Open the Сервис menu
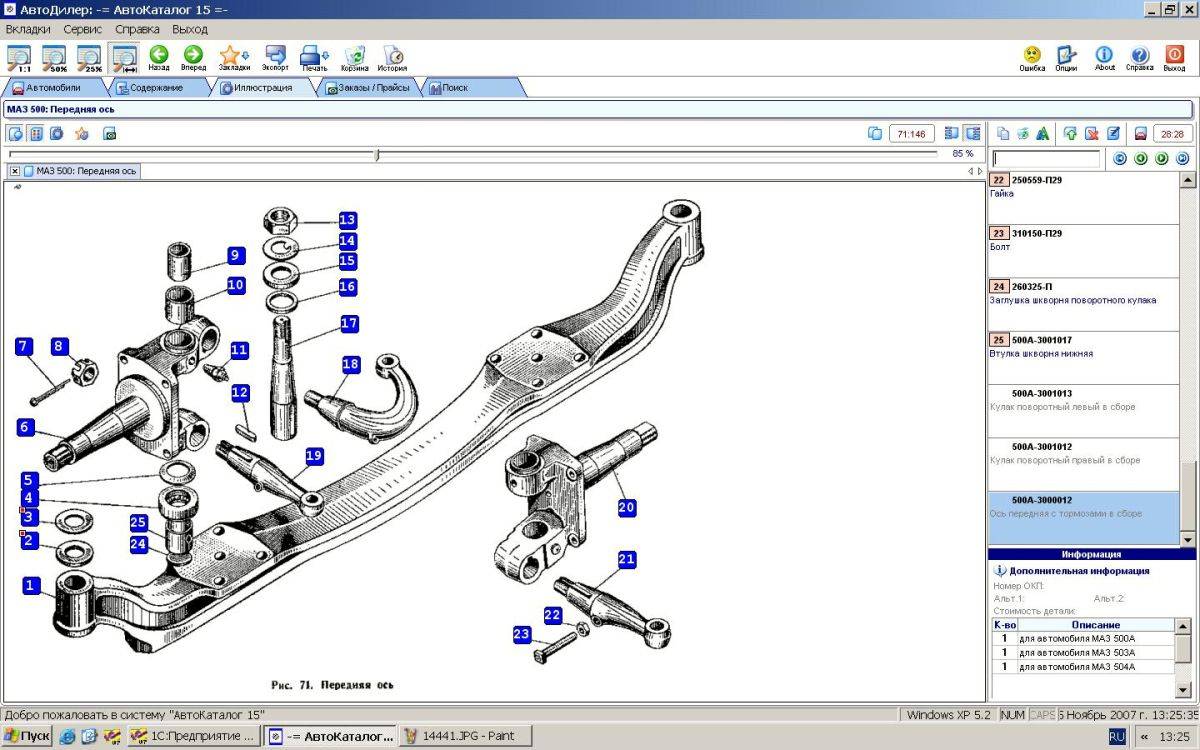1200x750 pixels. point(83,29)
